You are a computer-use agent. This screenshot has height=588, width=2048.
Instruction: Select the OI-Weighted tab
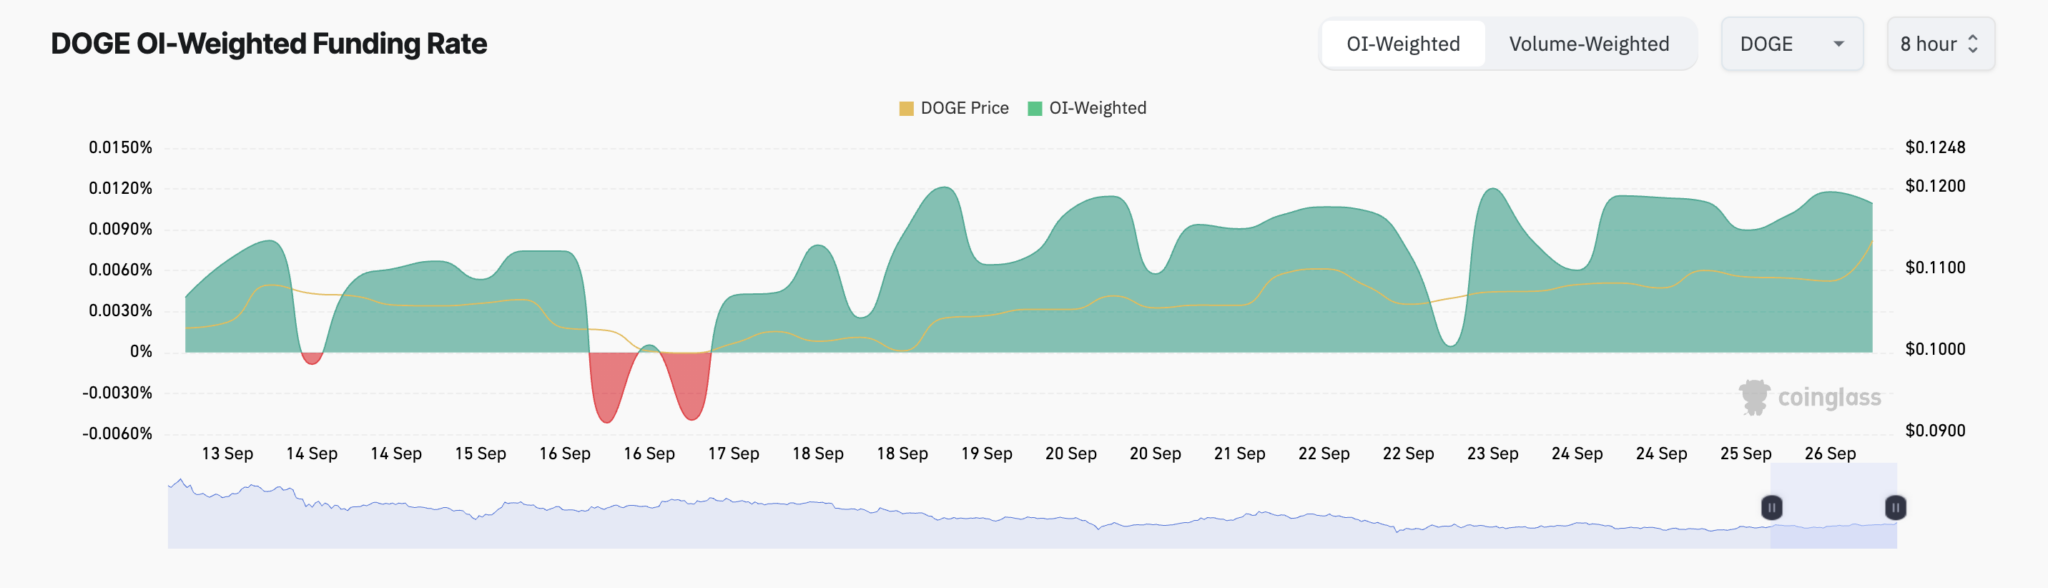coord(1403,44)
